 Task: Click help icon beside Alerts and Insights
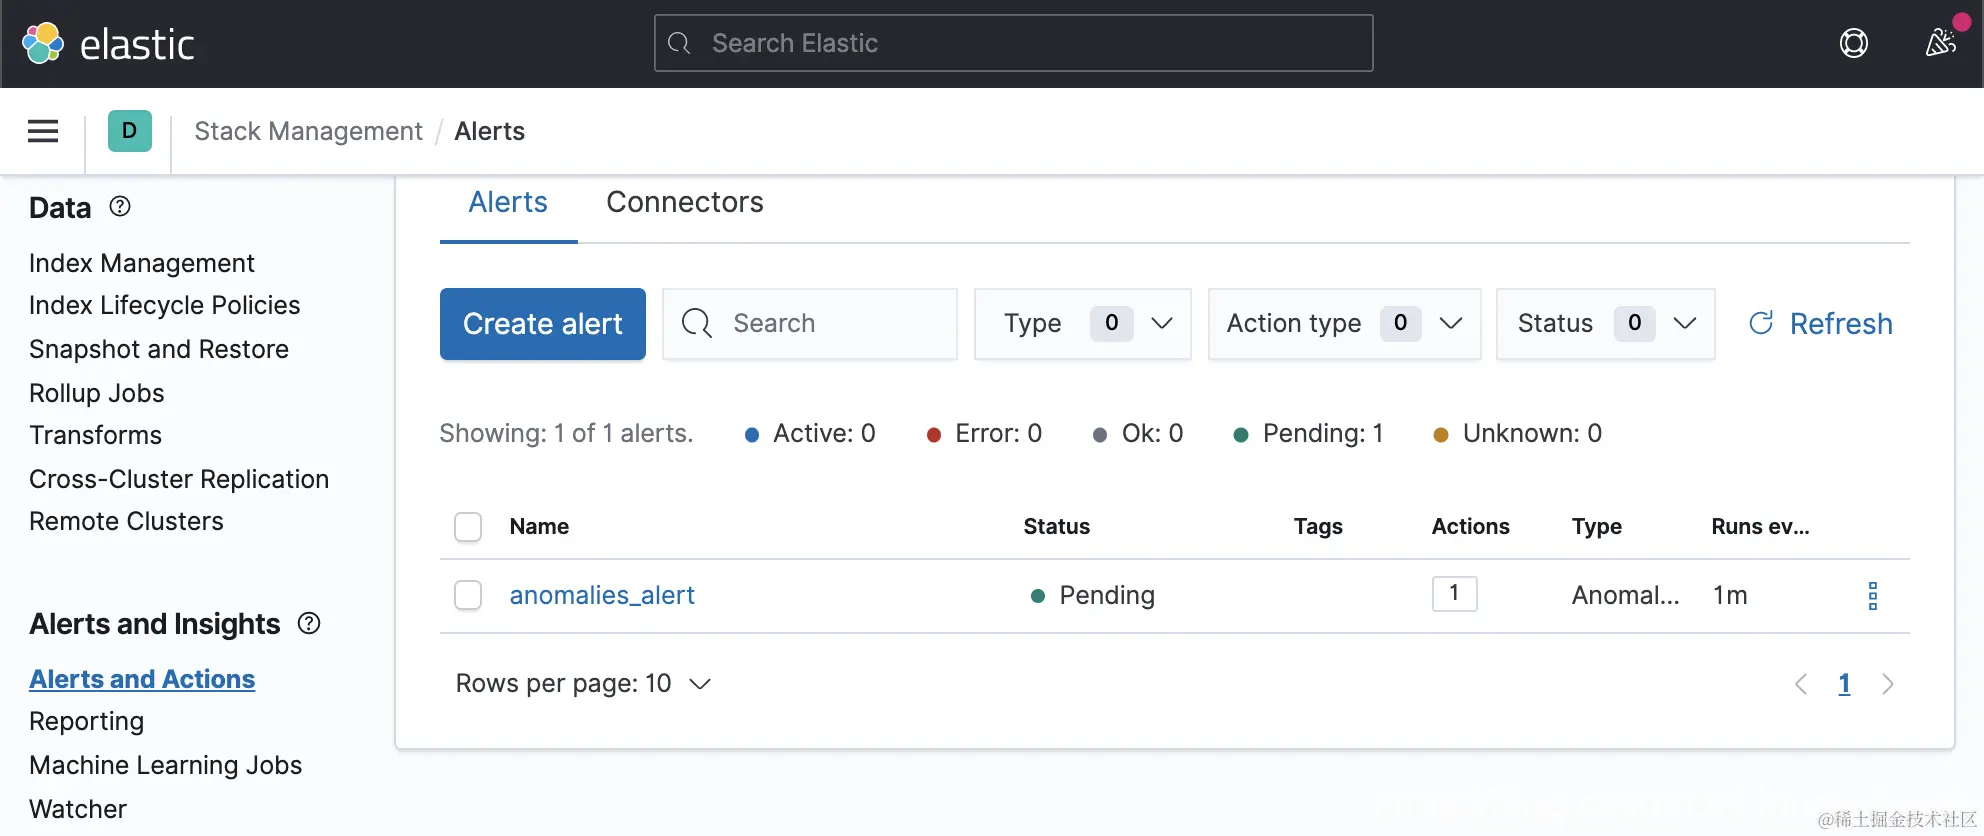(309, 624)
